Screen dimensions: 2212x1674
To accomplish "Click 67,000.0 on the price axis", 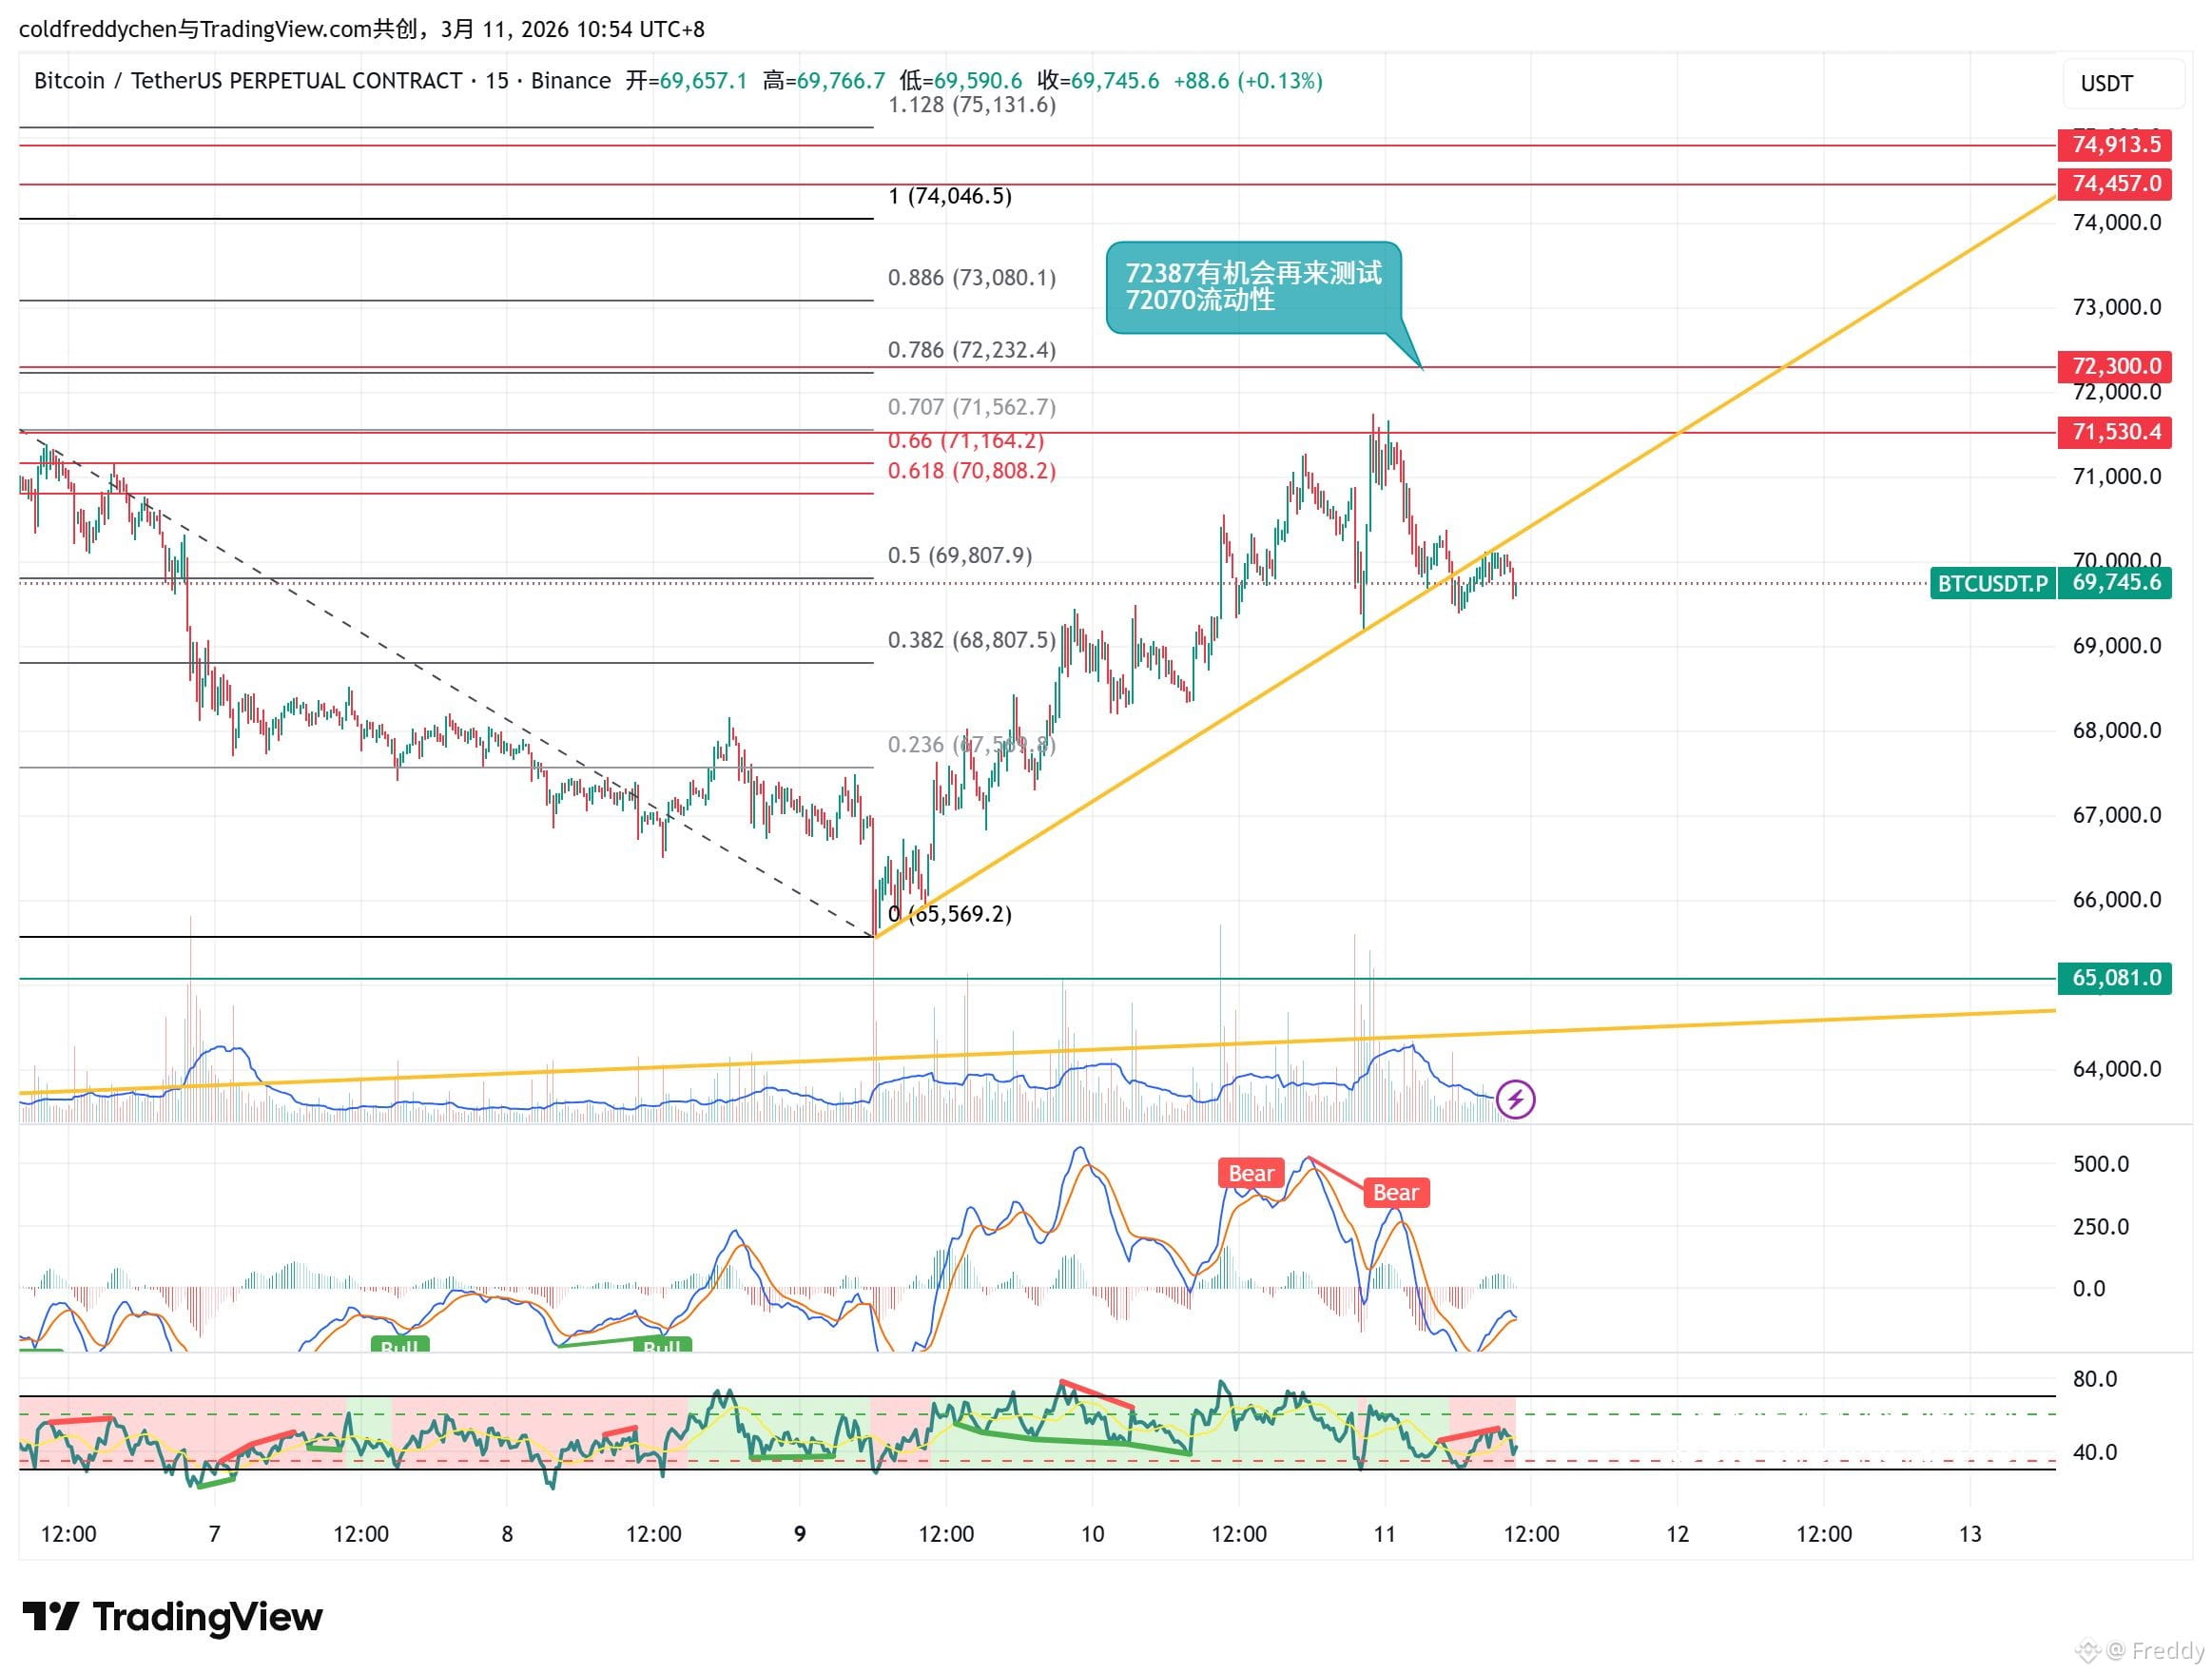I will coord(2116,815).
